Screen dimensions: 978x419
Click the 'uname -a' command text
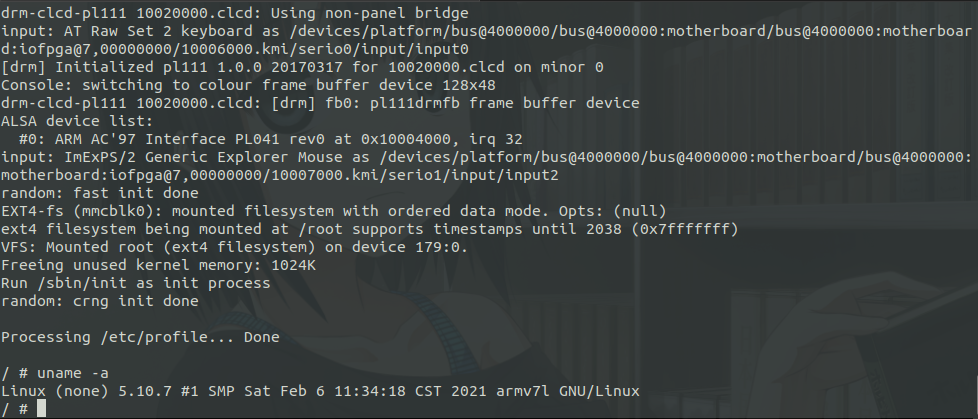click(73, 373)
